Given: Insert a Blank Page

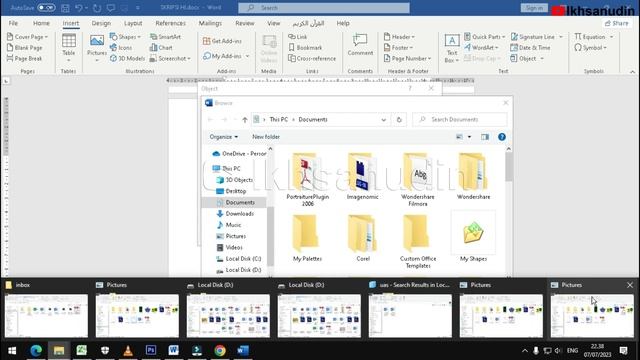Looking at the screenshot, I should [x=24, y=48].
